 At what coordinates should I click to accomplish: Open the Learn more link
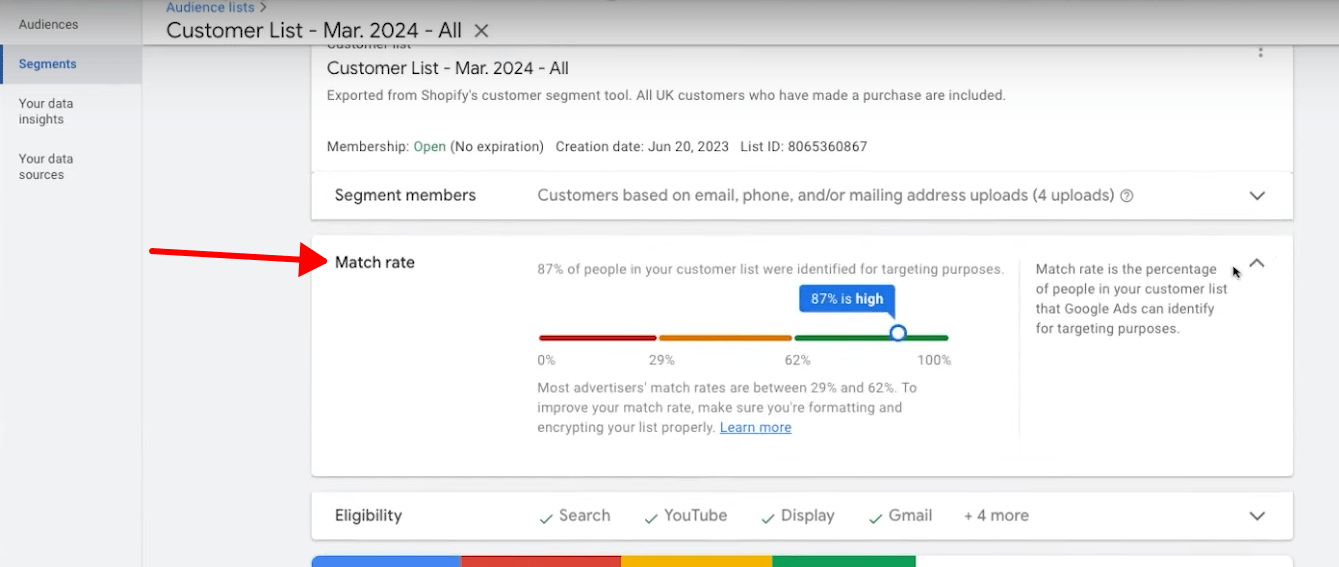coord(755,427)
